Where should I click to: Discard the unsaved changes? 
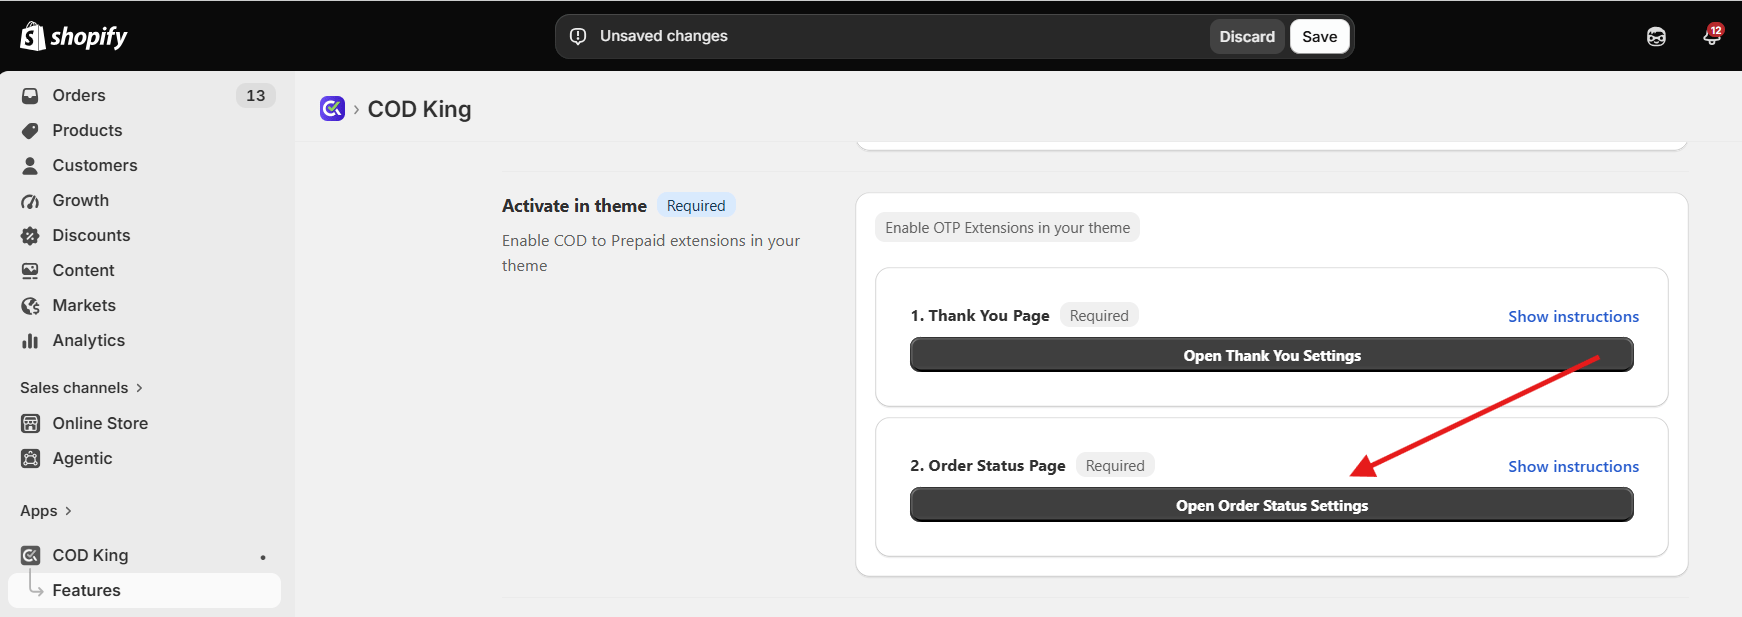coord(1247,37)
